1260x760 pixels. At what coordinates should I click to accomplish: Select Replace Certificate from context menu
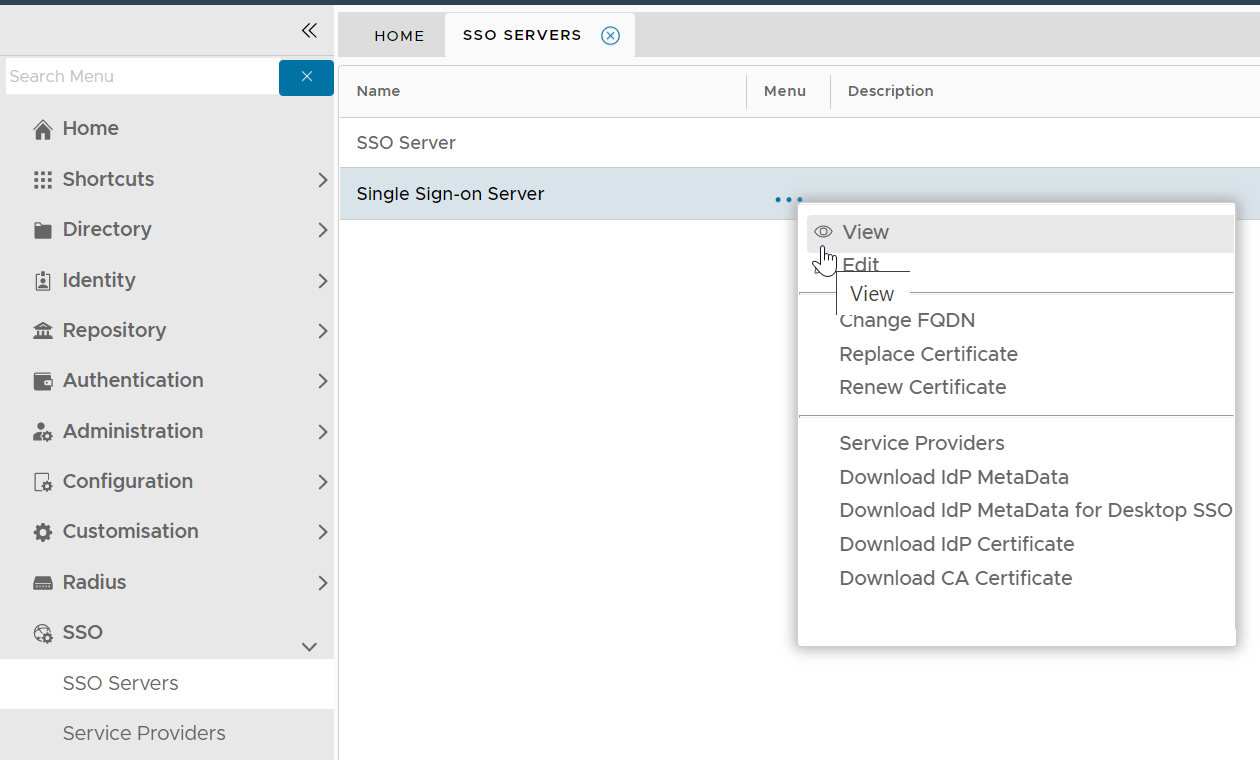(x=928, y=354)
